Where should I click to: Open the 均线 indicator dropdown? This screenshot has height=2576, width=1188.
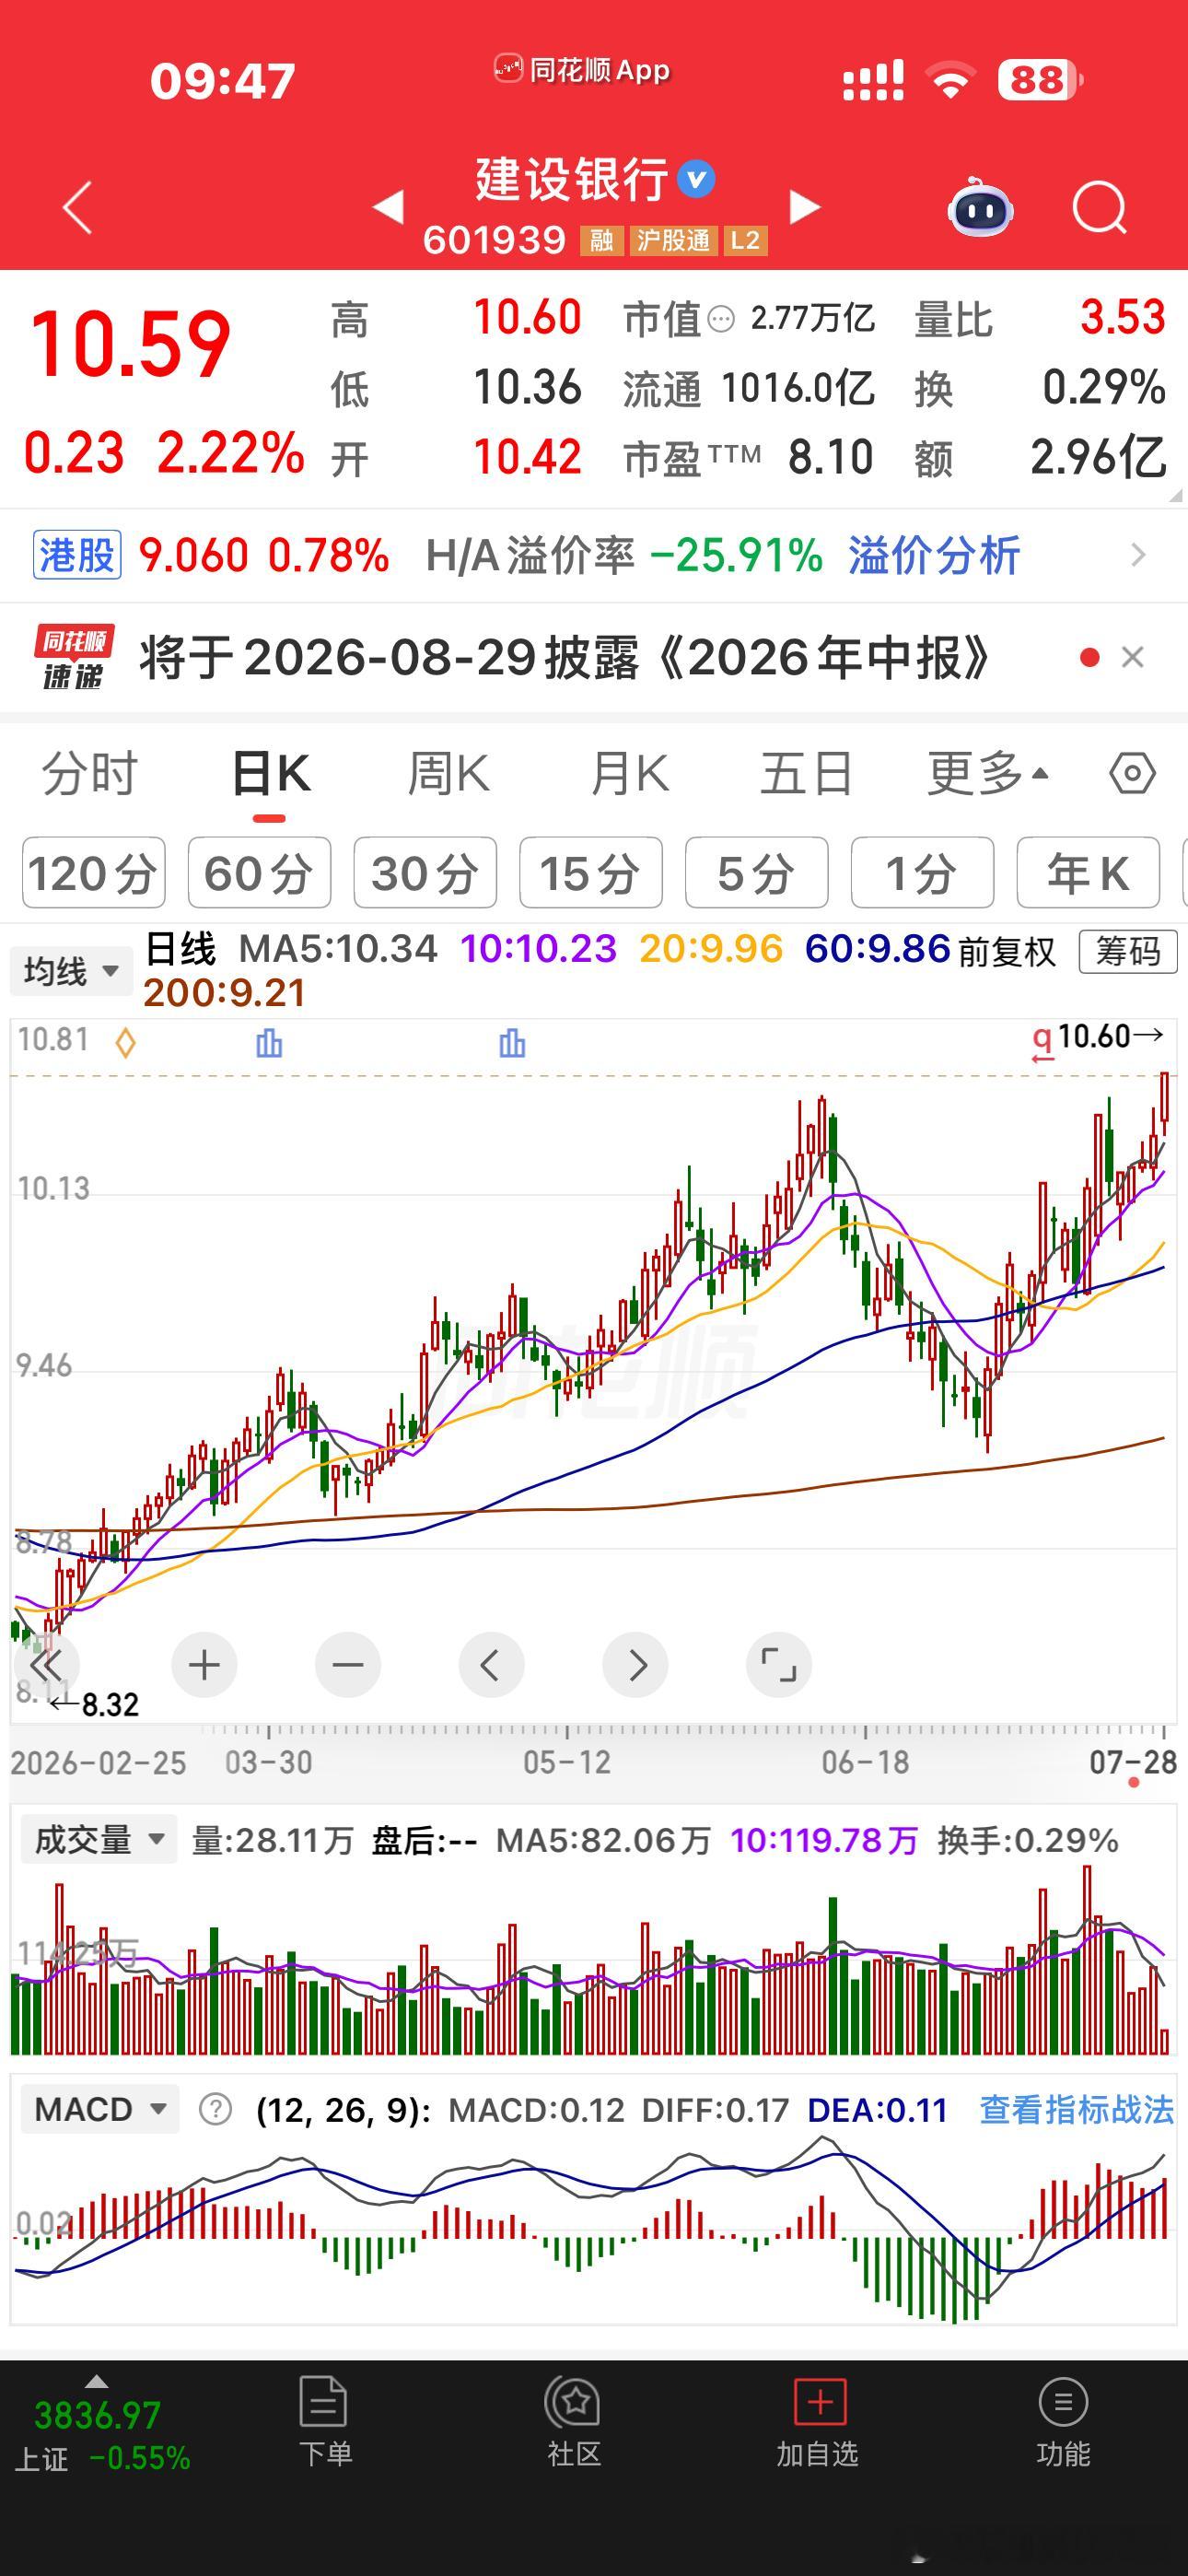pos(71,970)
